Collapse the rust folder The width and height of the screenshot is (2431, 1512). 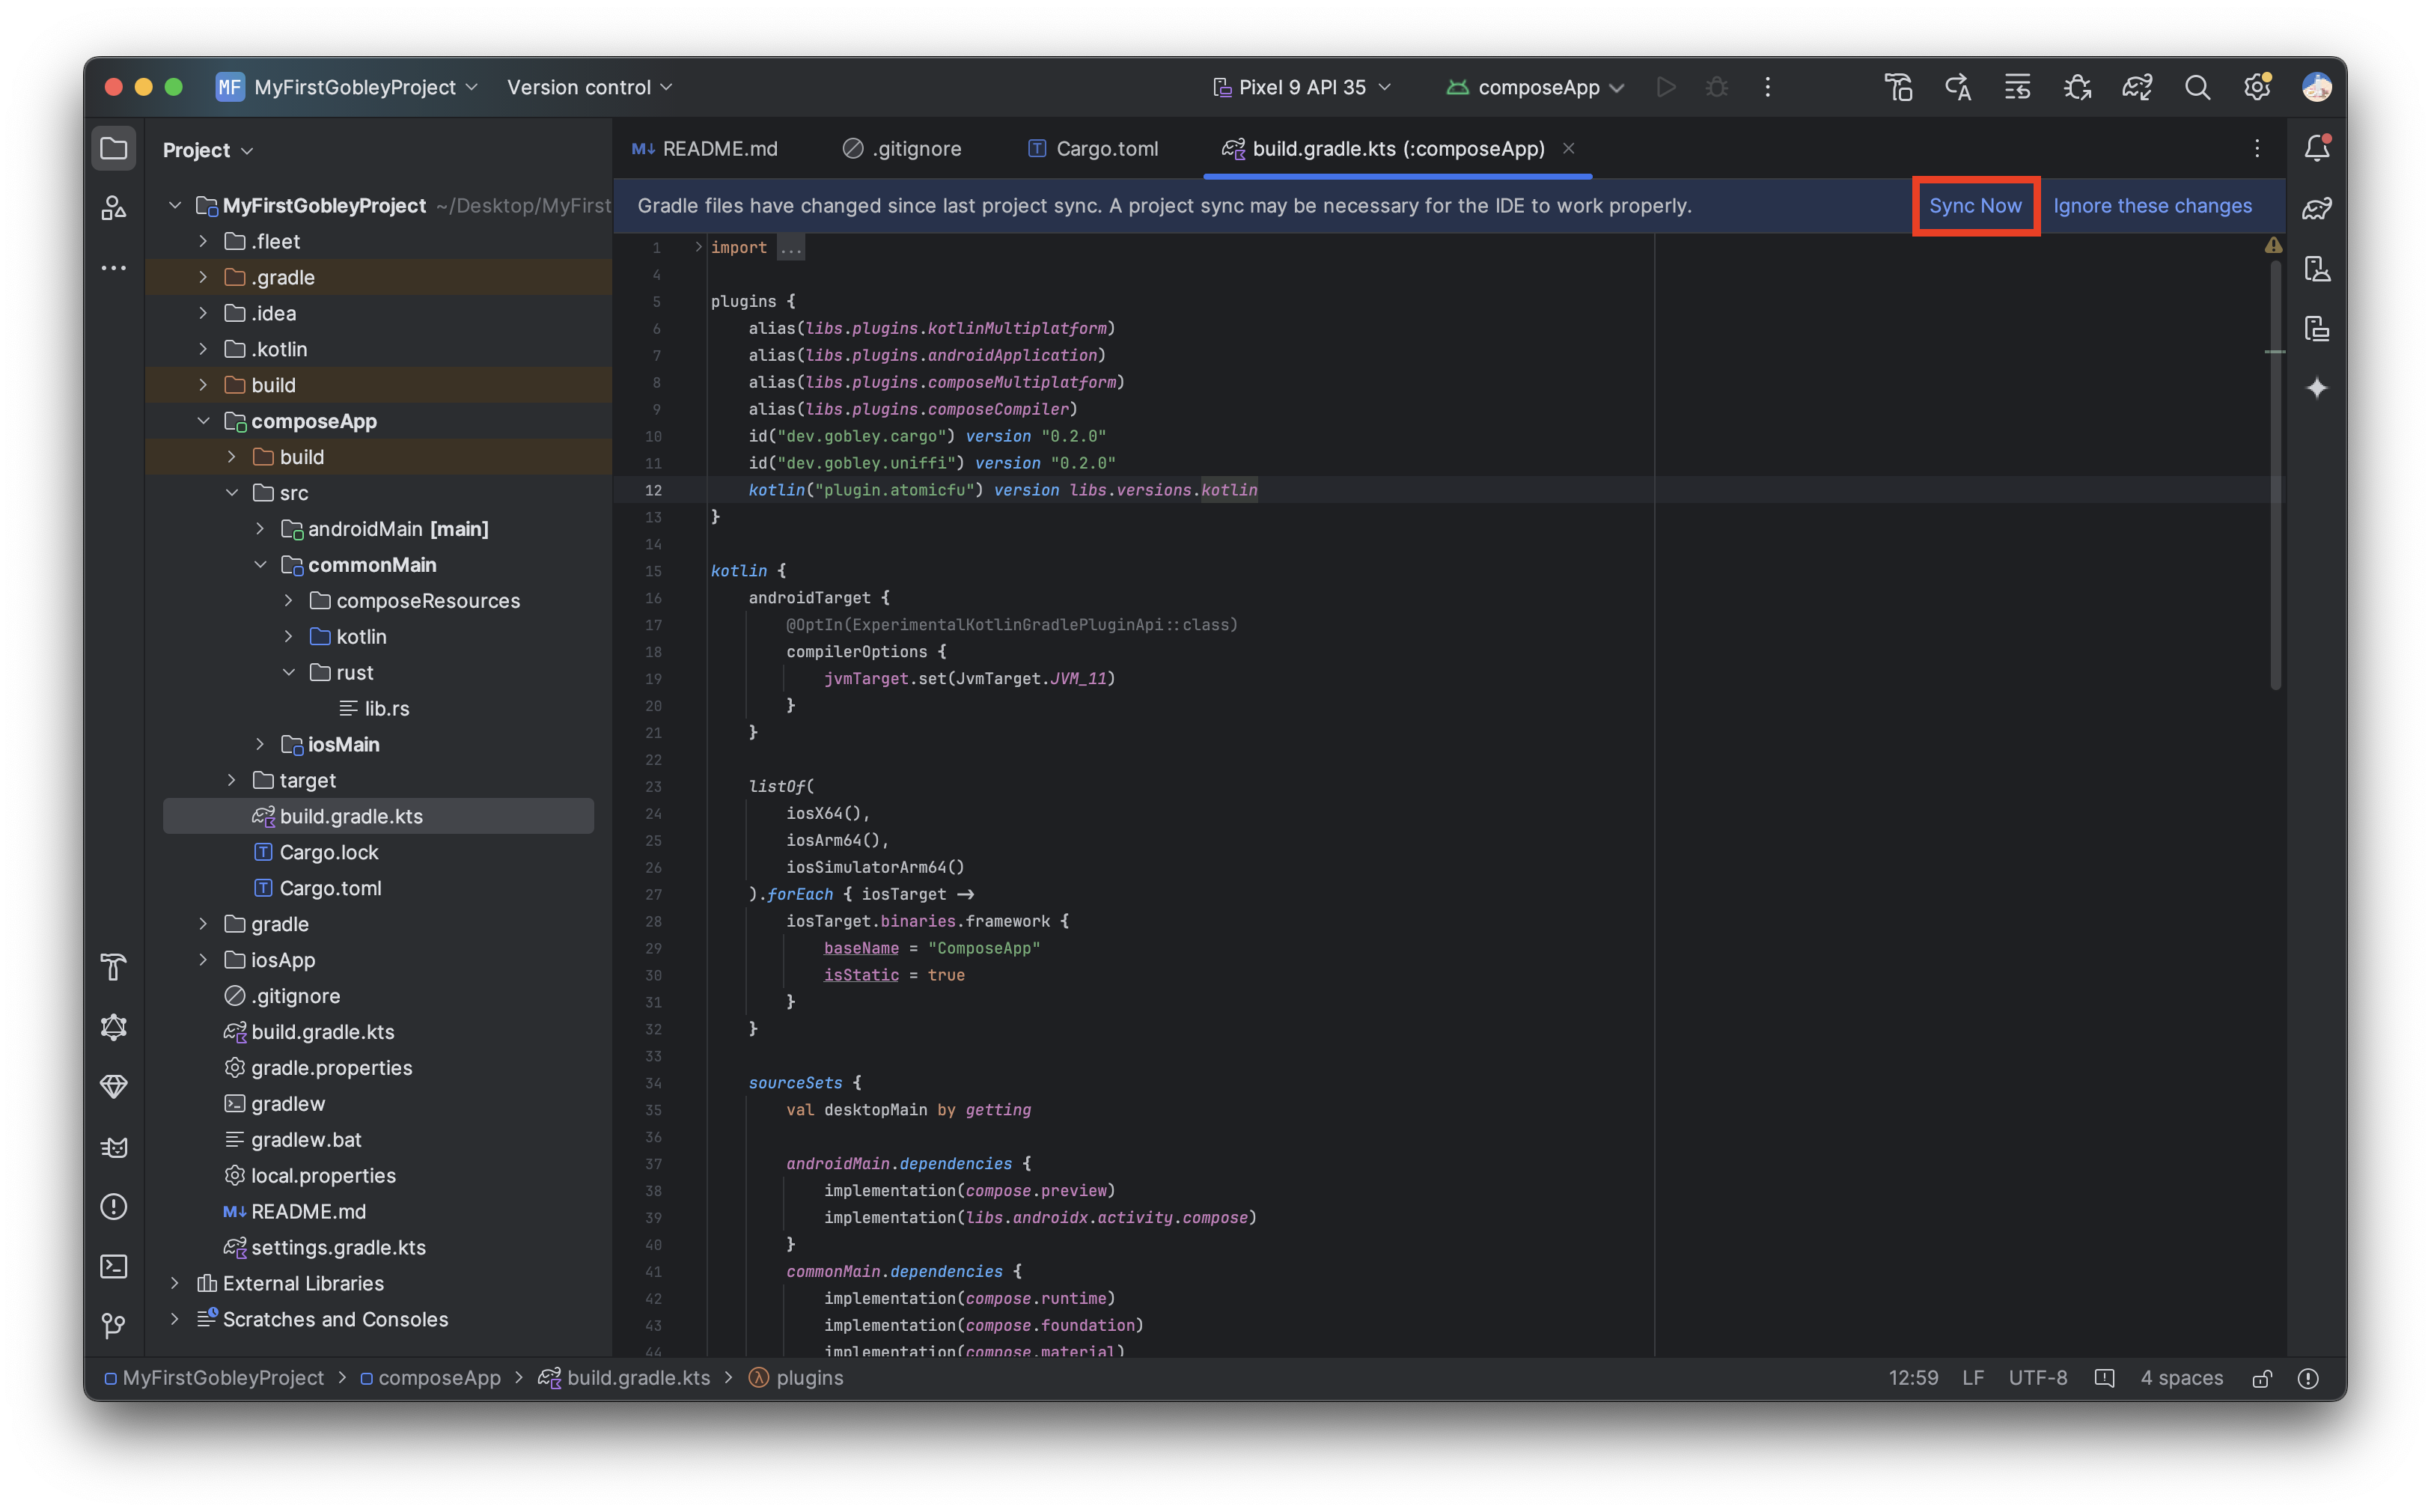288,672
